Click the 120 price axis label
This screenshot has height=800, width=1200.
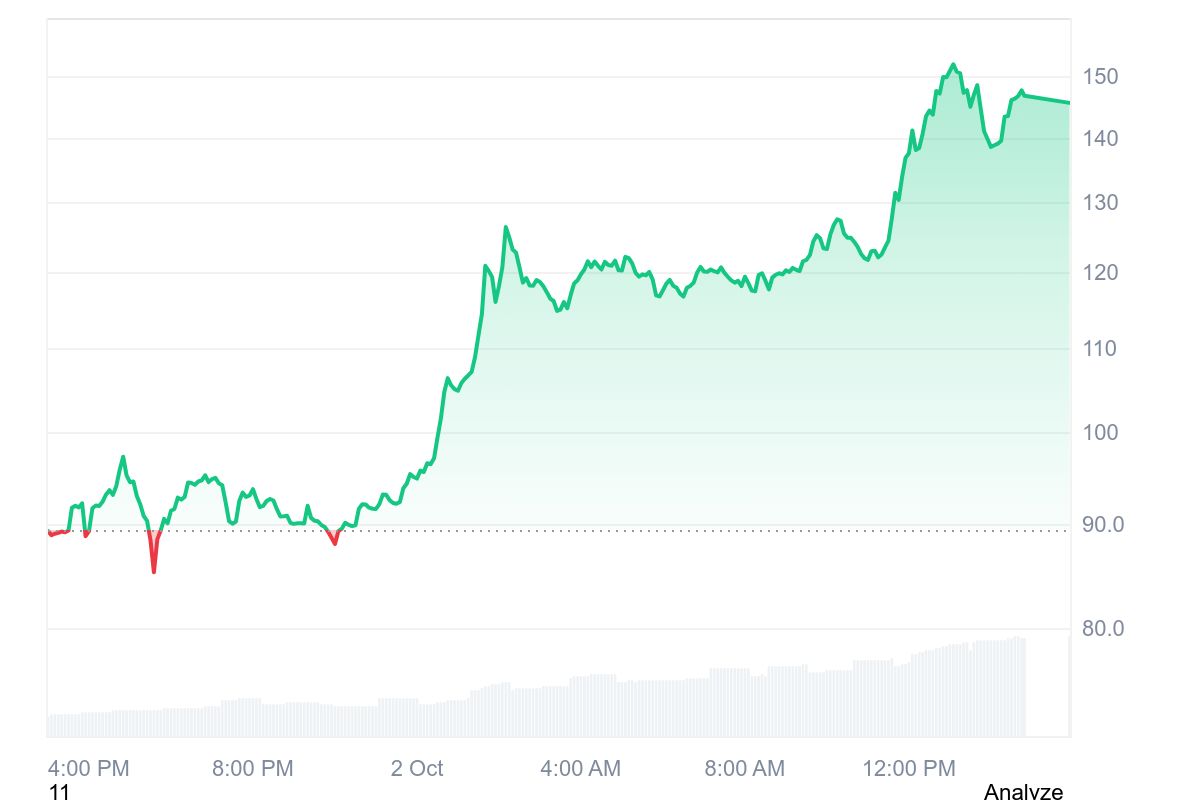pos(1100,272)
